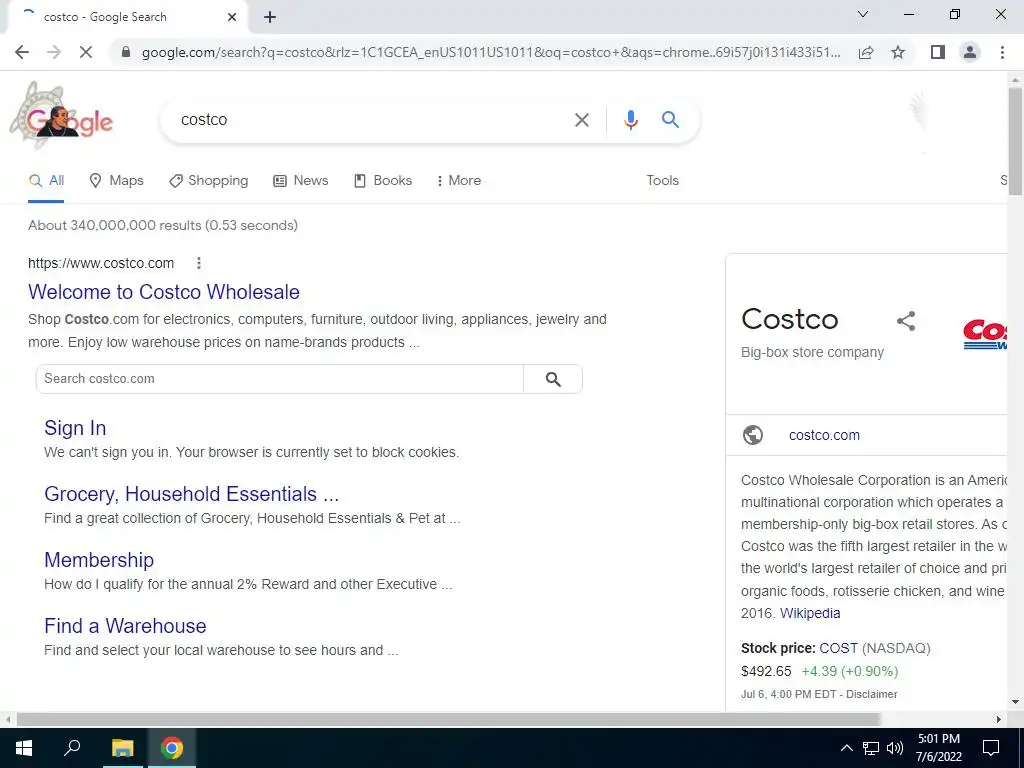The height and width of the screenshot is (768, 1024).
Task: Open the browser side panel icon
Action: (x=938, y=52)
